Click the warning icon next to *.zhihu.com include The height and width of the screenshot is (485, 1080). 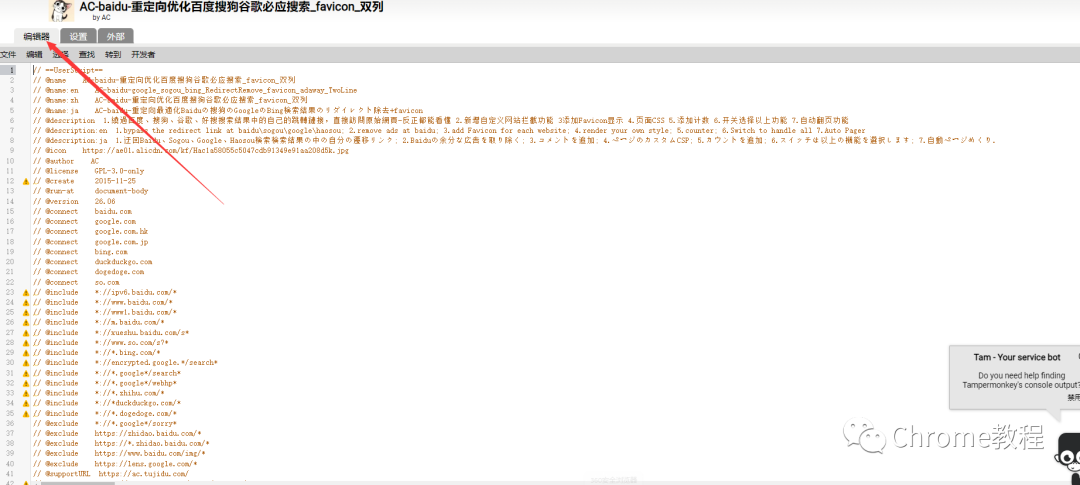tap(26, 393)
